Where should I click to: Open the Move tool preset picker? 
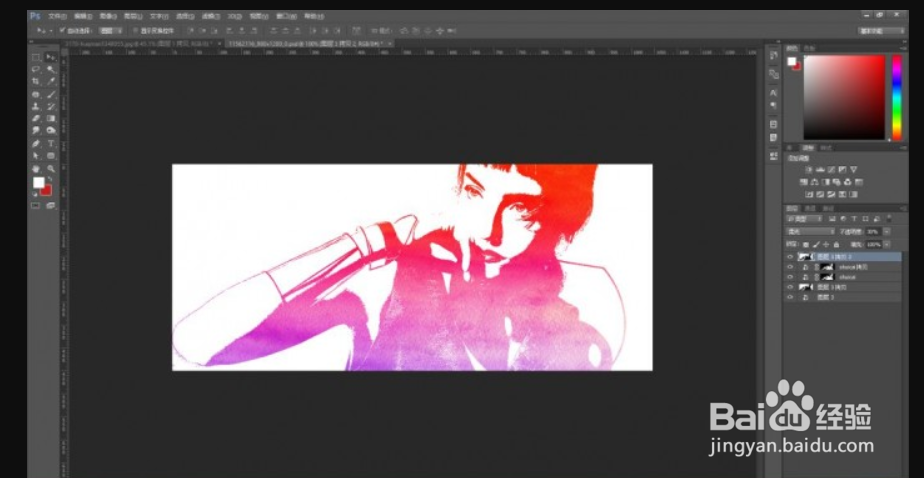click(x=44, y=30)
